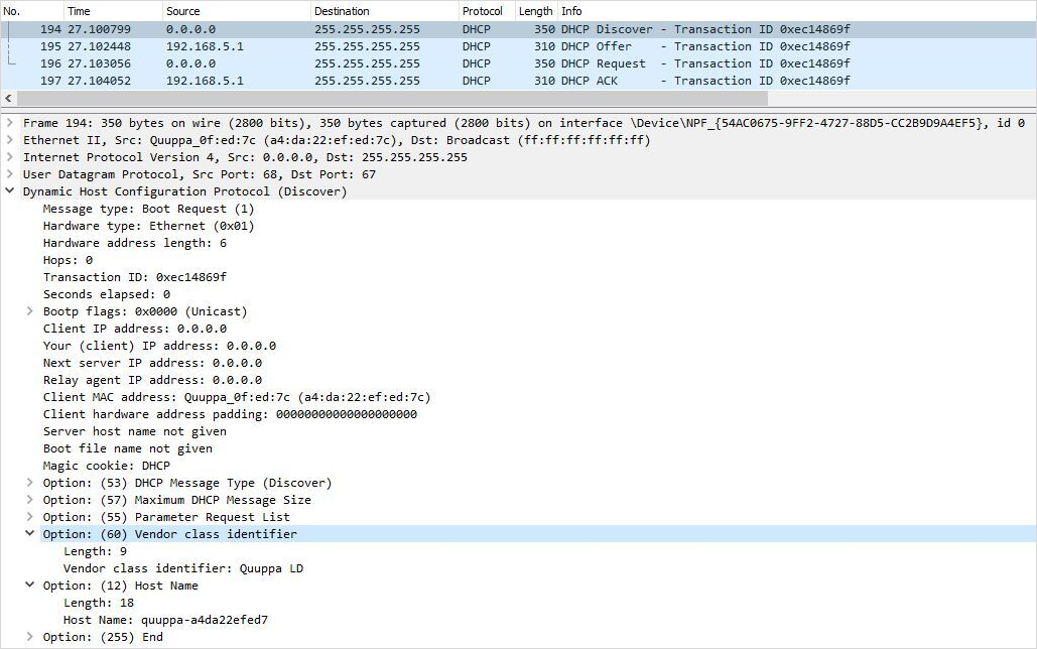Select Host Name option Length: 18 field
Viewport: 1037px width, 649px height.
pos(99,603)
